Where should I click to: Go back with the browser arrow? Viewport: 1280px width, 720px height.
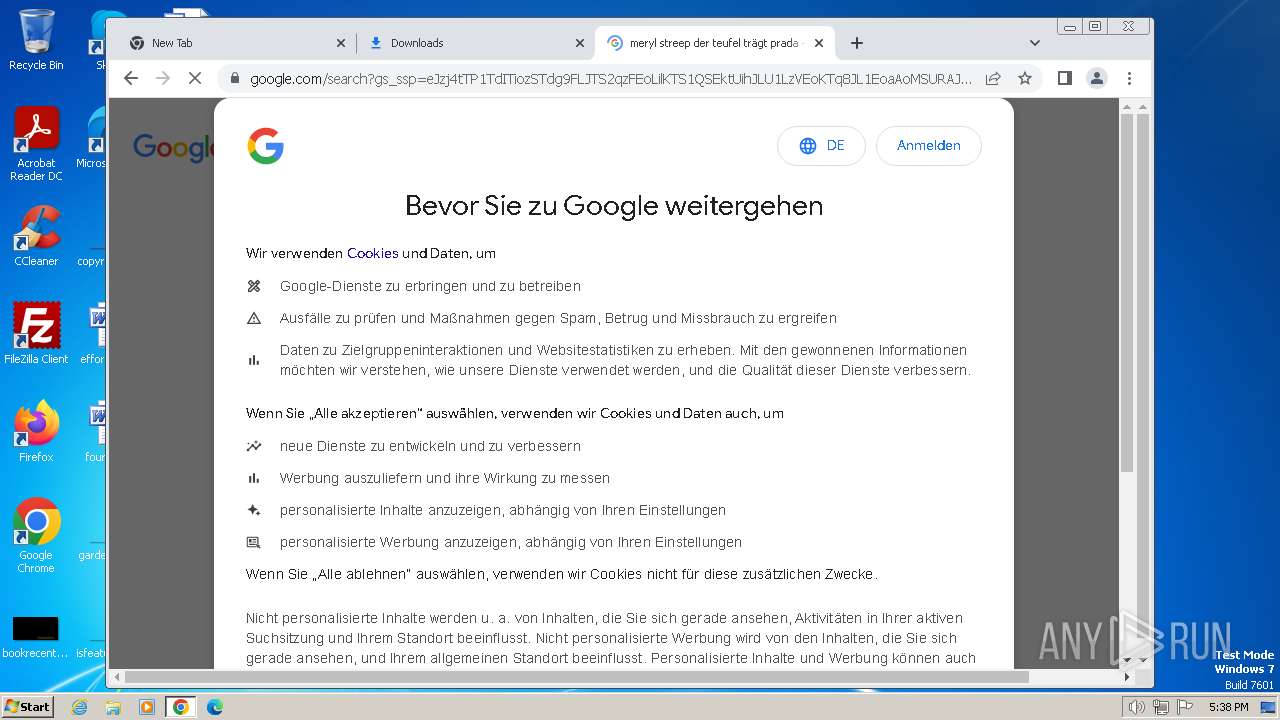pos(131,78)
